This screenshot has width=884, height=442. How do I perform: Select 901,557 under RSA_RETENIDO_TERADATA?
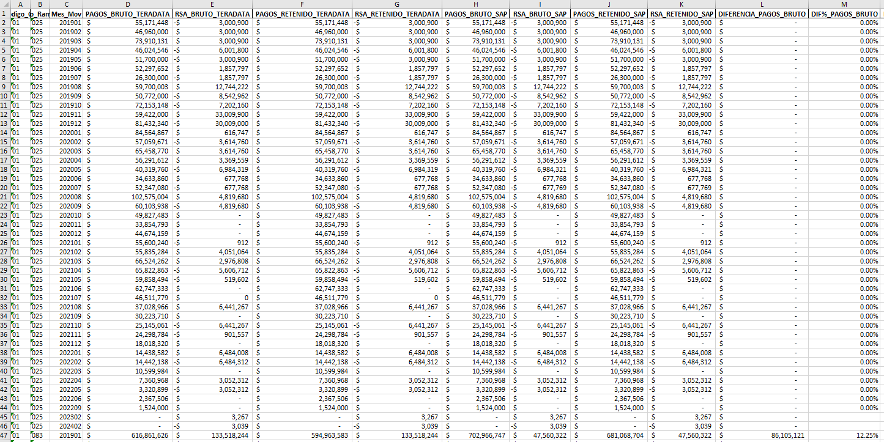point(397,334)
